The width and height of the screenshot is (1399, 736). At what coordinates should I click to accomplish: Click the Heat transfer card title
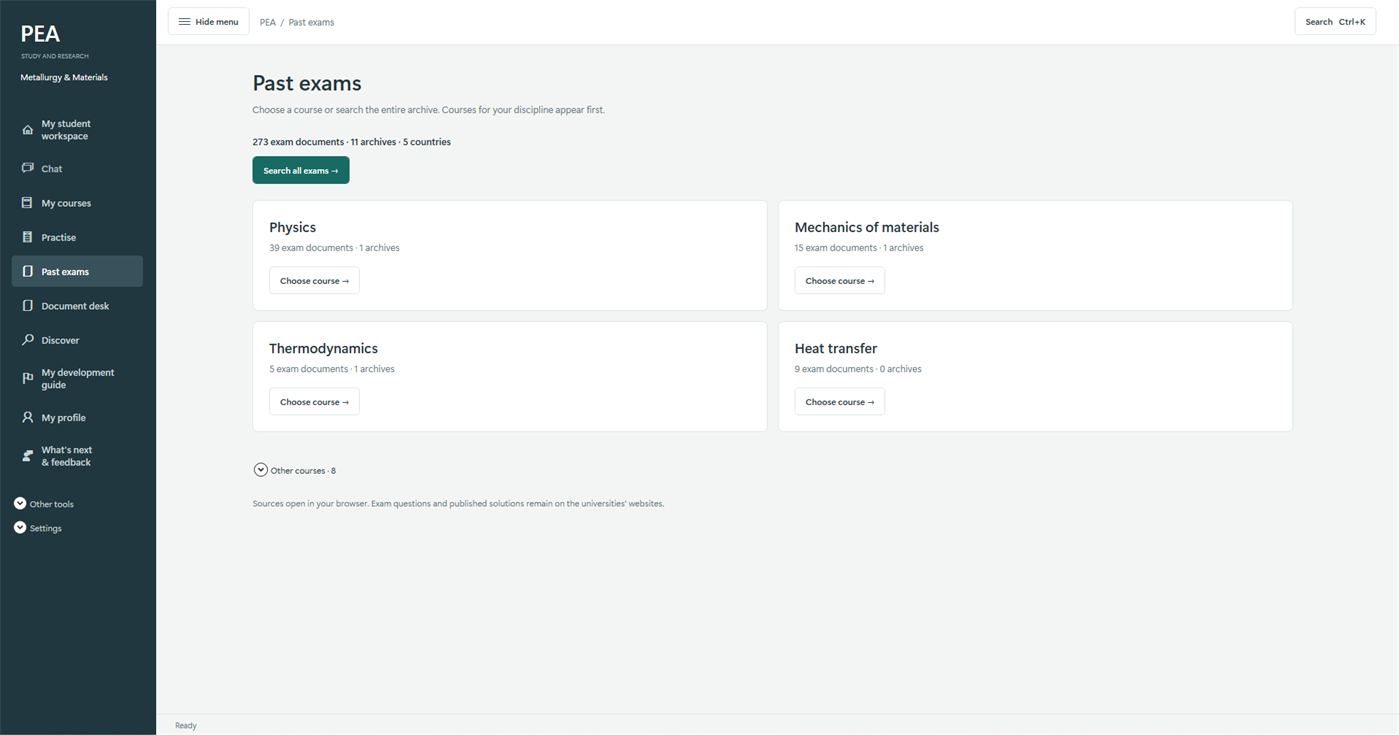click(x=836, y=348)
